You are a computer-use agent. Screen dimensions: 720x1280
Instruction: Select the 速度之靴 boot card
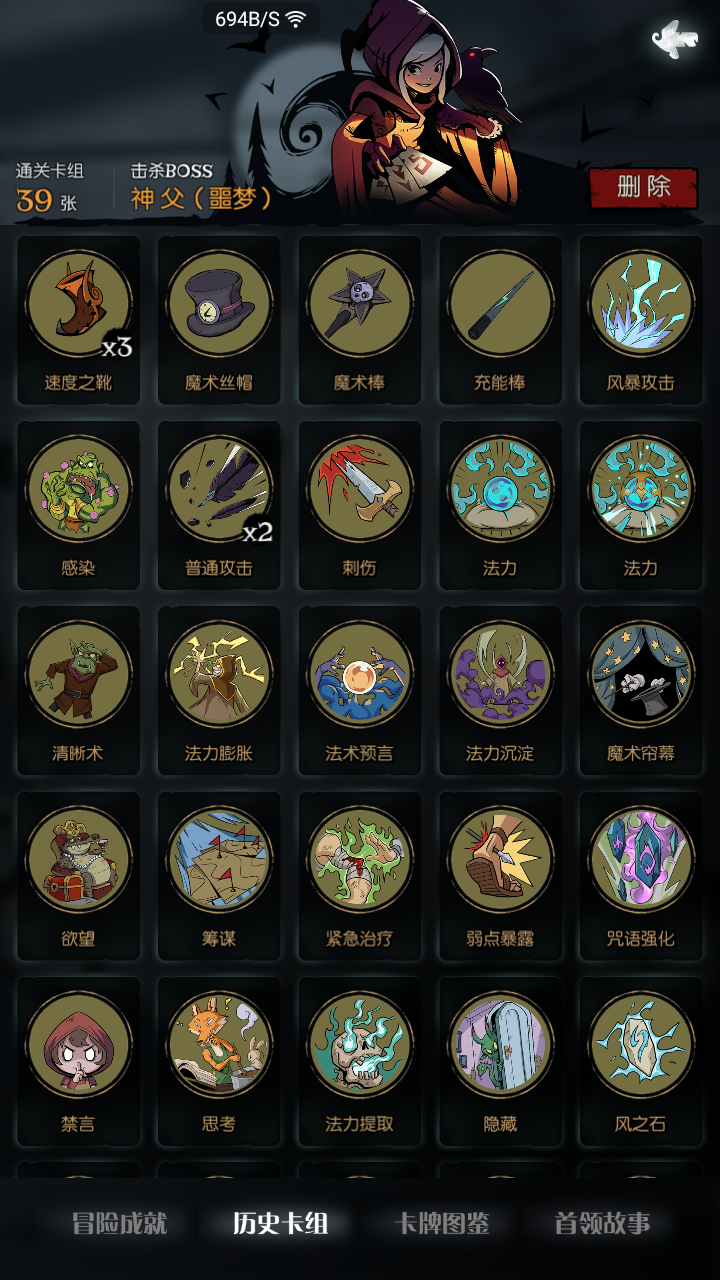coord(78,319)
